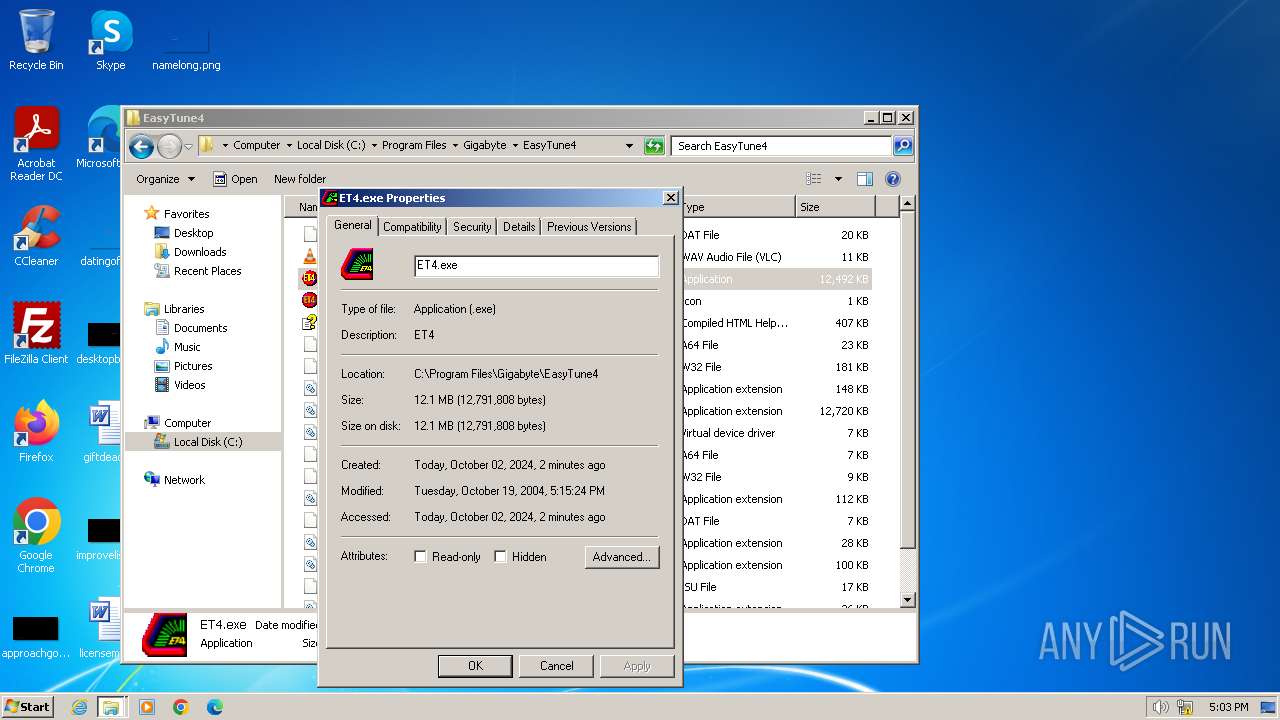Click the Start button
Viewport: 1280px width, 720px height.
coord(28,707)
